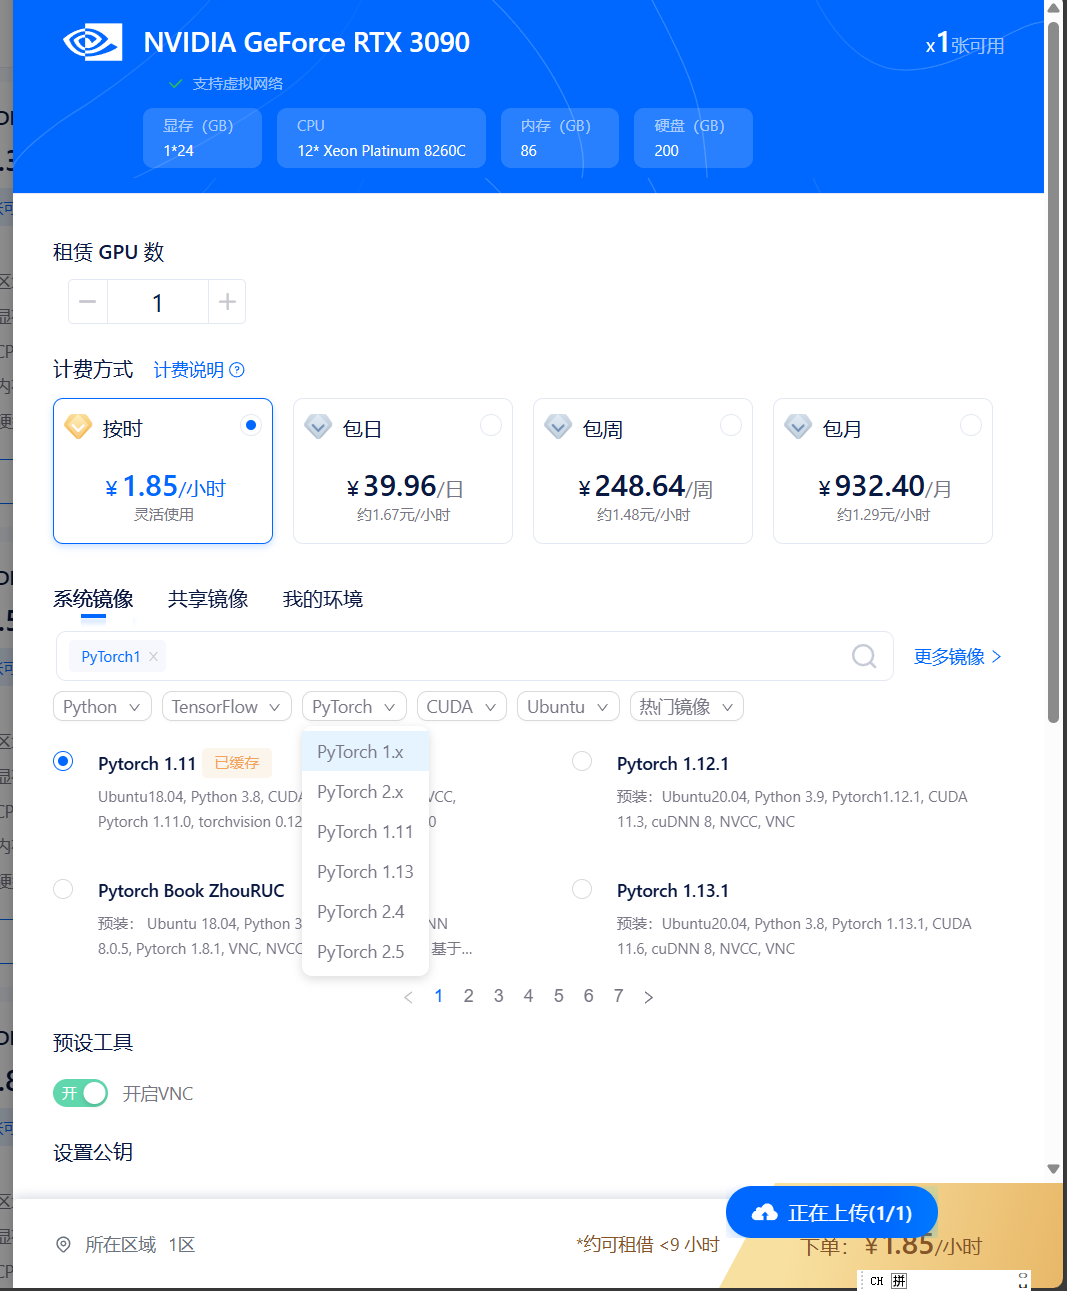The width and height of the screenshot is (1067, 1291).
Task: Focus the GPU count input showing 1
Action: (x=158, y=302)
